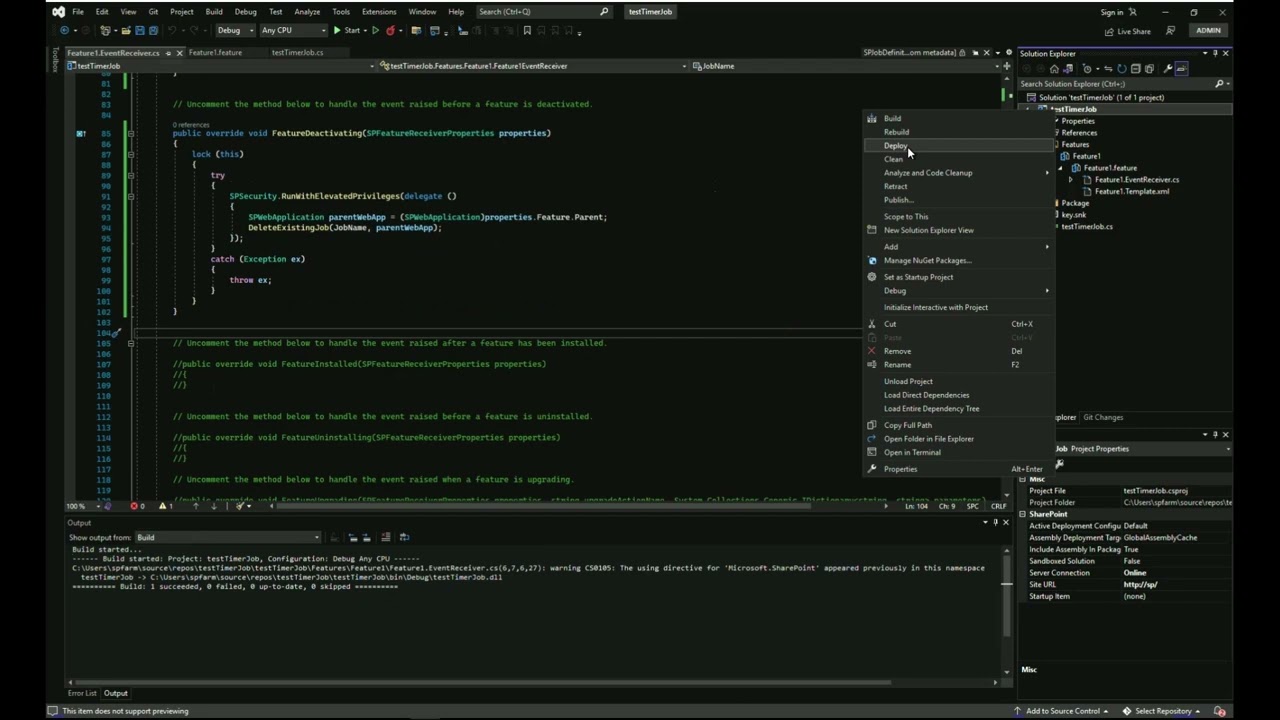Select Feature1.Template.xml in Solution Explorer

click(1132, 192)
